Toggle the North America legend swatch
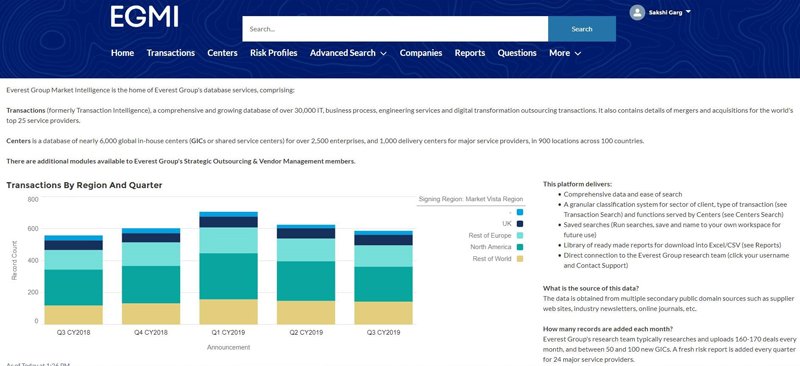This screenshot has height=366, width=800. [519, 247]
